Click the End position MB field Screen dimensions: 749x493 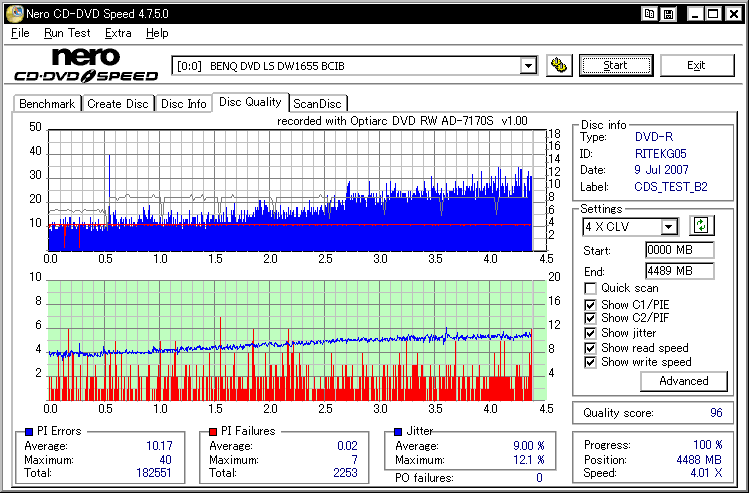click(x=679, y=271)
